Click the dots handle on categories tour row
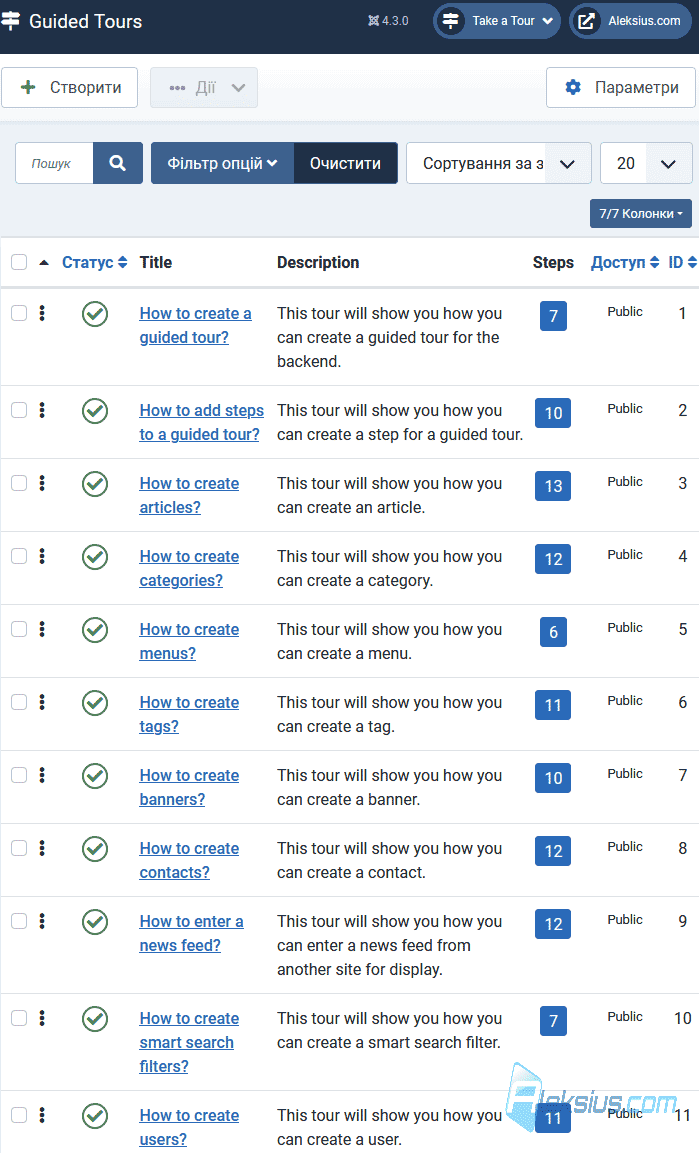This screenshot has width=699, height=1153. [42, 556]
